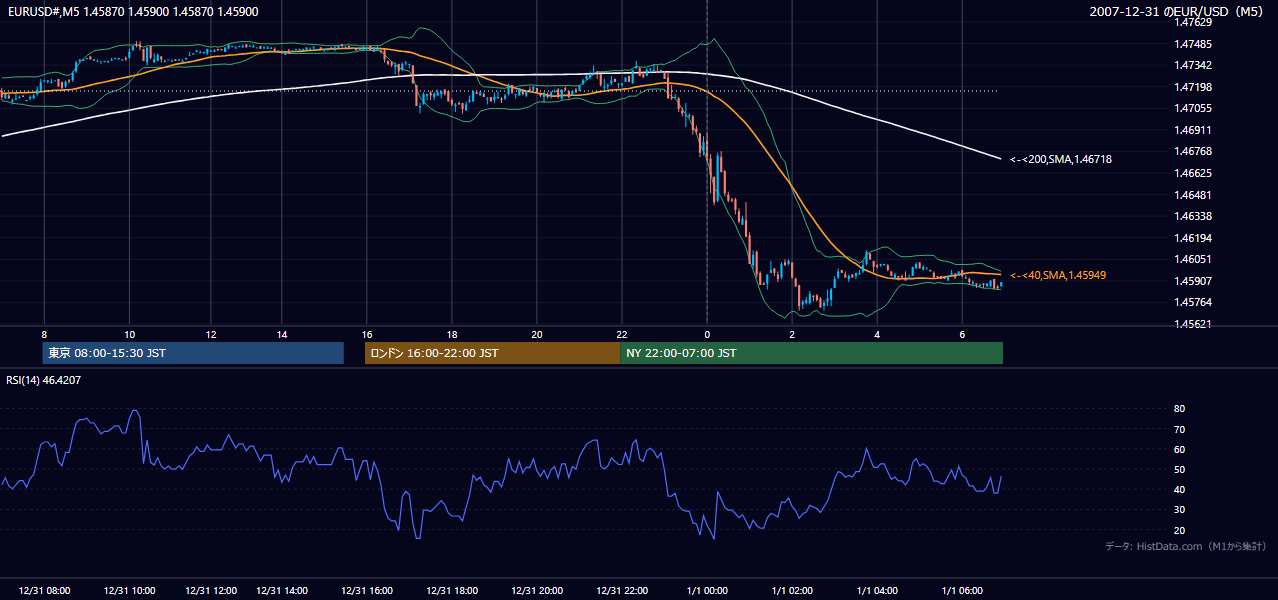Click hour label 4 under price chart

click(877, 334)
